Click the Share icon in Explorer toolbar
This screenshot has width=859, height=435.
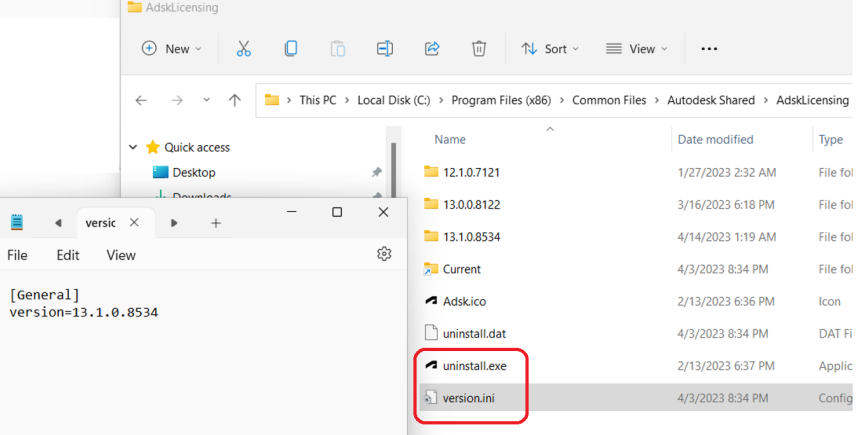[432, 49]
